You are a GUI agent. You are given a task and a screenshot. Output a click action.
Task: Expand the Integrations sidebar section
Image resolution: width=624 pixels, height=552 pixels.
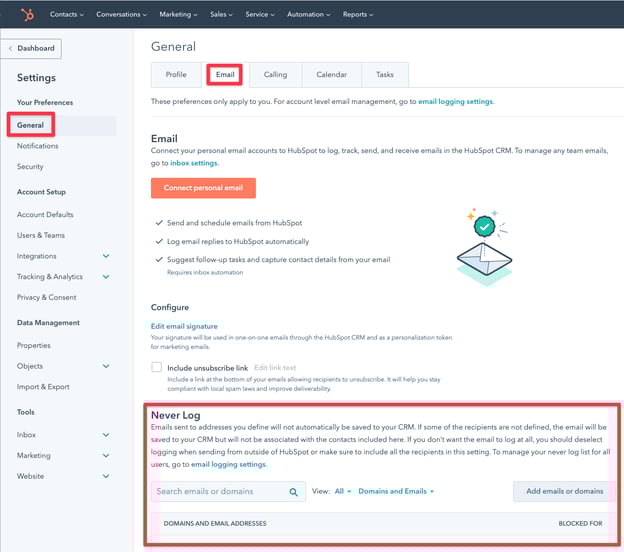coord(106,256)
